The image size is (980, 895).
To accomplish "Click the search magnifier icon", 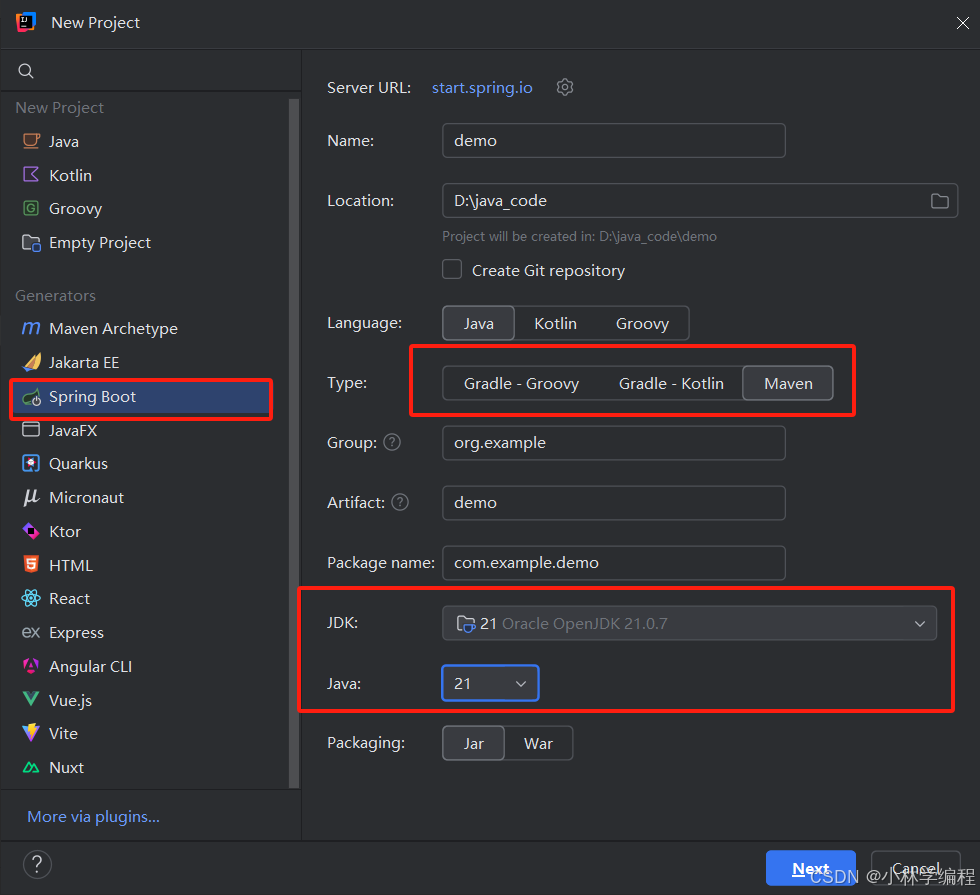I will click(26, 71).
